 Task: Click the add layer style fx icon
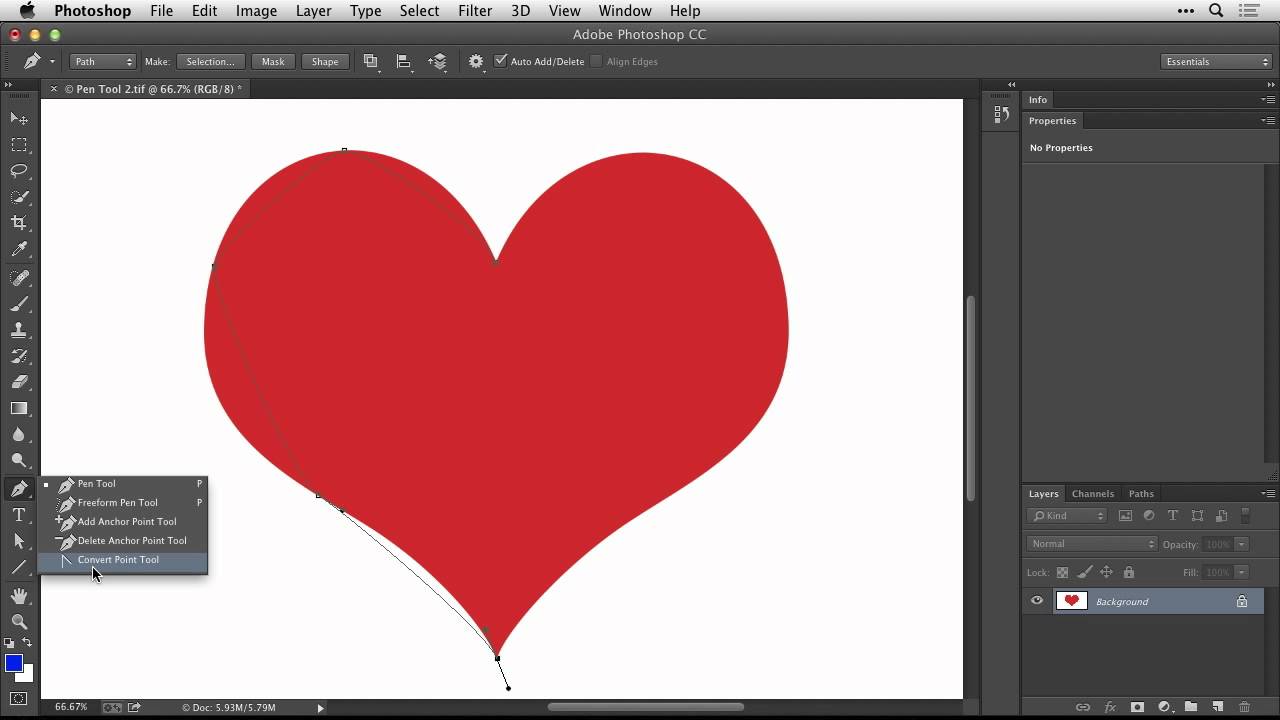click(x=1110, y=707)
